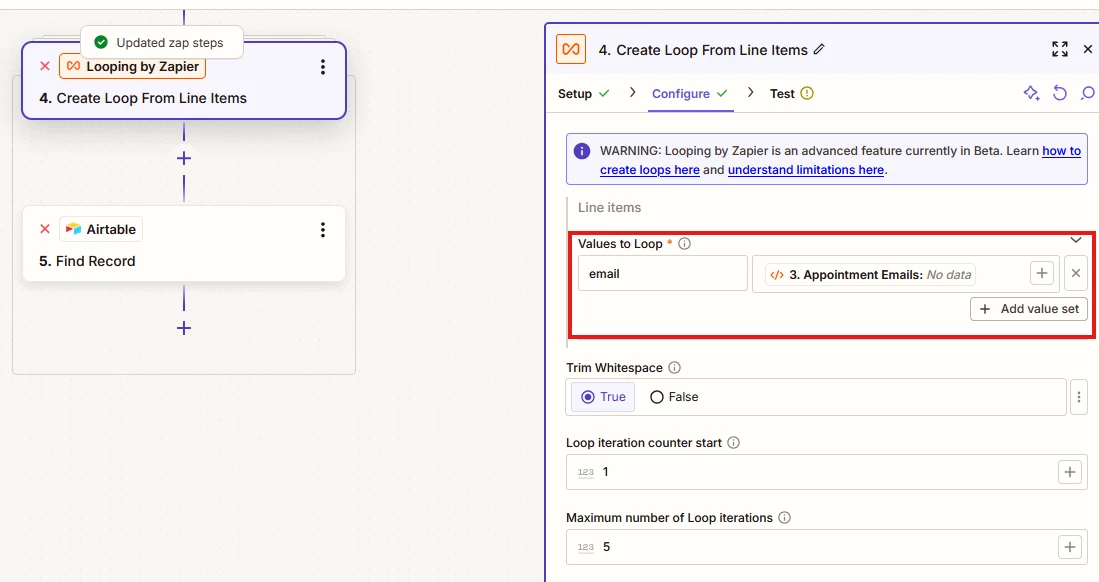Add step below Airtable Find Record
This screenshot has height=582, width=1099.
184,327
